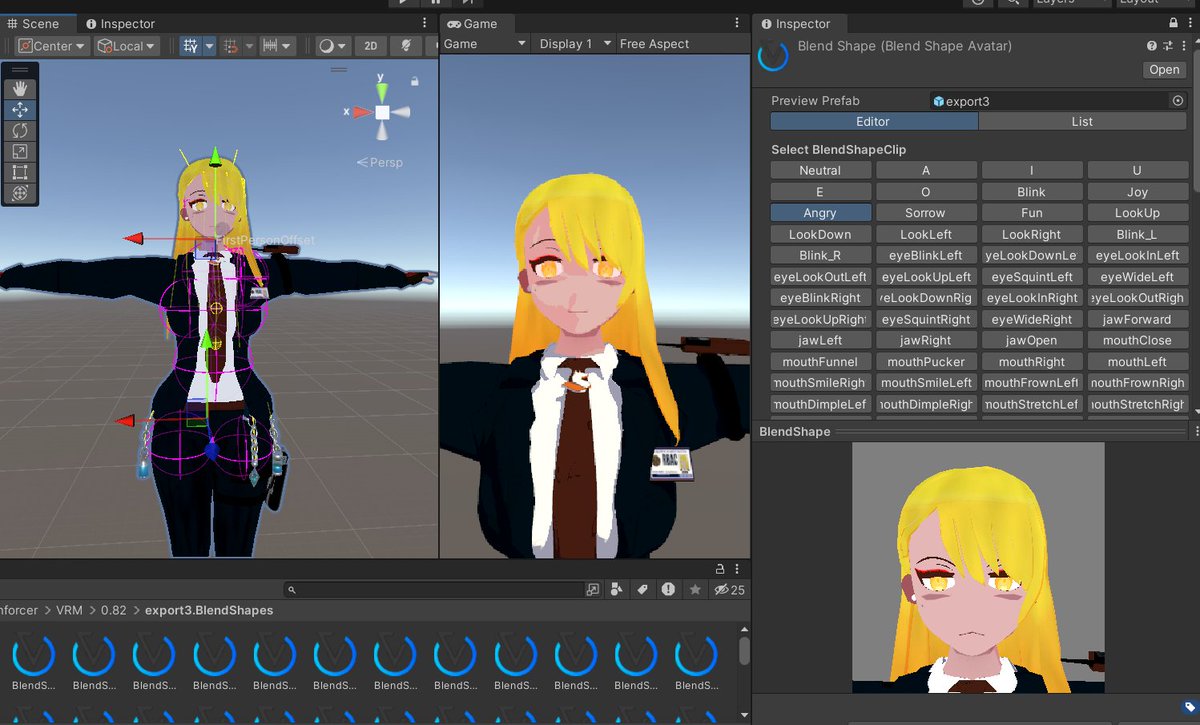Open the Display 1 dropdown
This screenshot has width=1200, height=725.
(575, 44)
